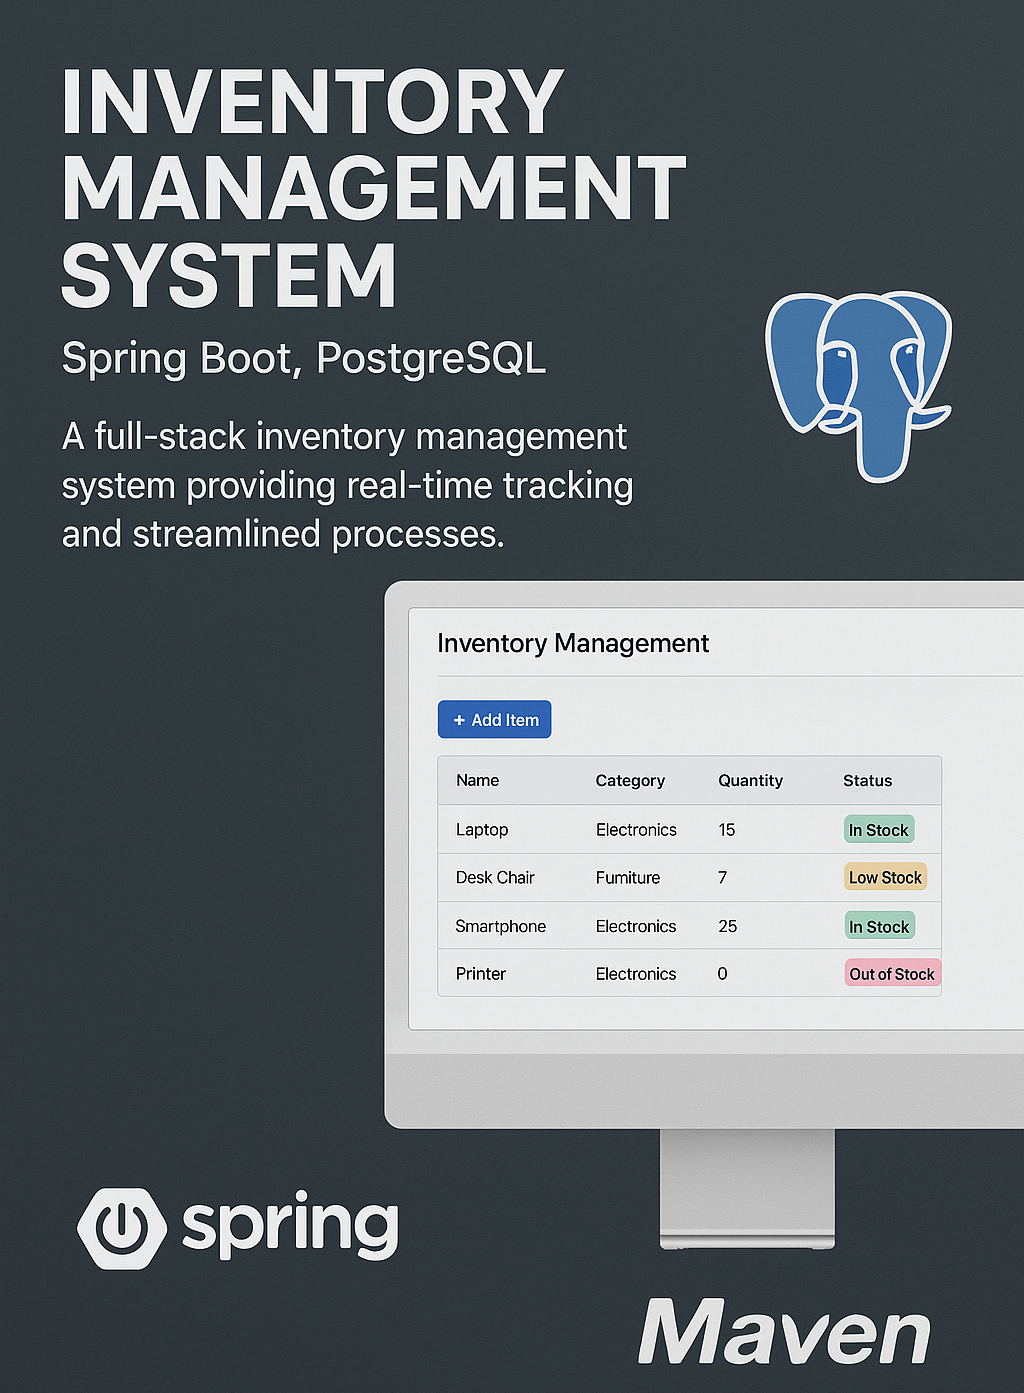Viewport: 1024px width, 1393px height.
Task: Select the Spring leaf icon
Action: (120, 1228)
